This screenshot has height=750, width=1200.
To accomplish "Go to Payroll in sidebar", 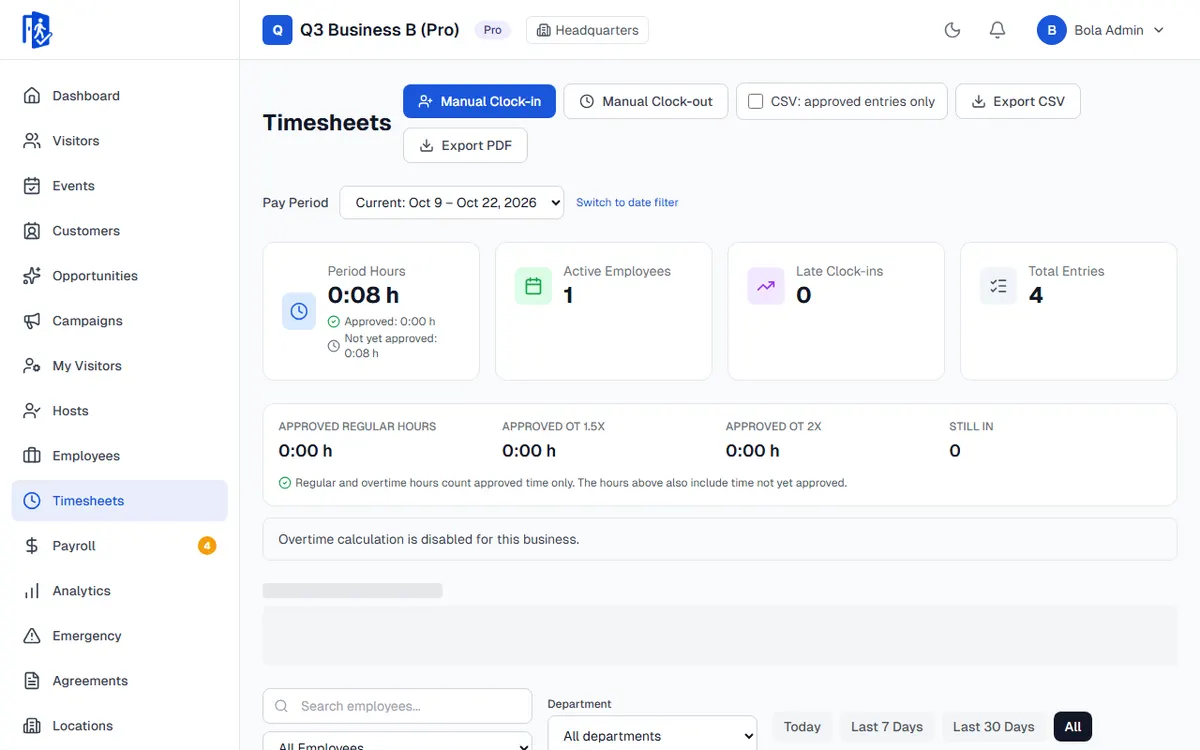I will click(x=120, y=546).
